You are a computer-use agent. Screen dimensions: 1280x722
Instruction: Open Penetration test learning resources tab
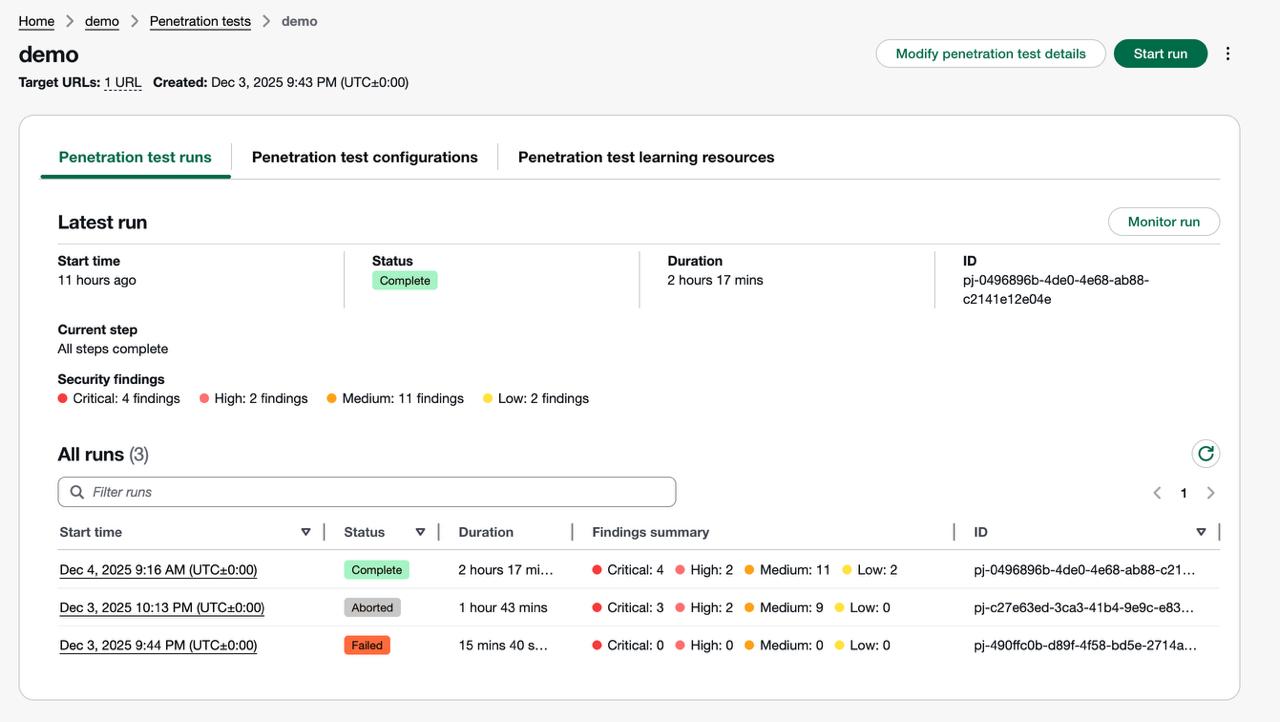646,157
